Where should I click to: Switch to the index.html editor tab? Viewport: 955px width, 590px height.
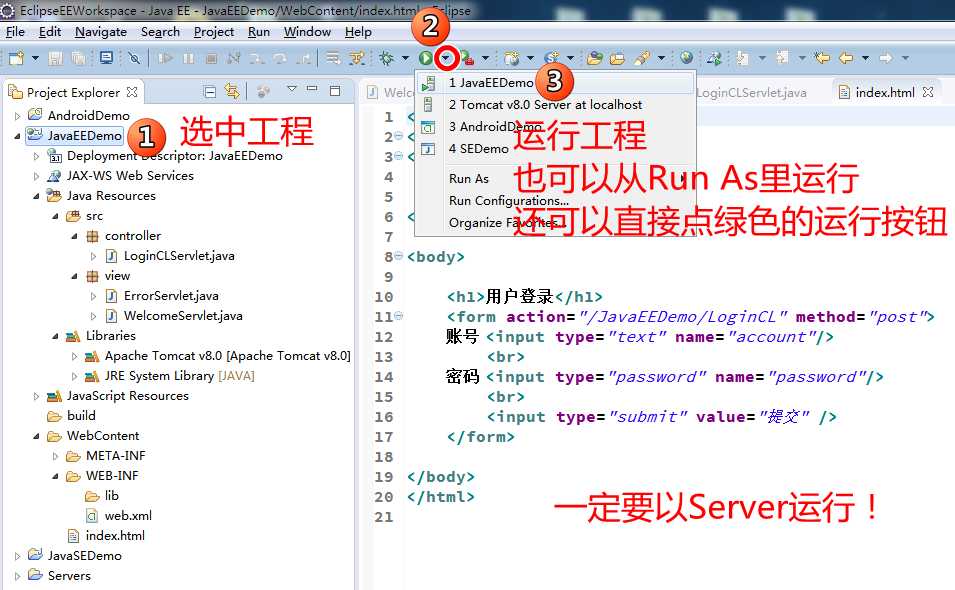pos(884,93)
